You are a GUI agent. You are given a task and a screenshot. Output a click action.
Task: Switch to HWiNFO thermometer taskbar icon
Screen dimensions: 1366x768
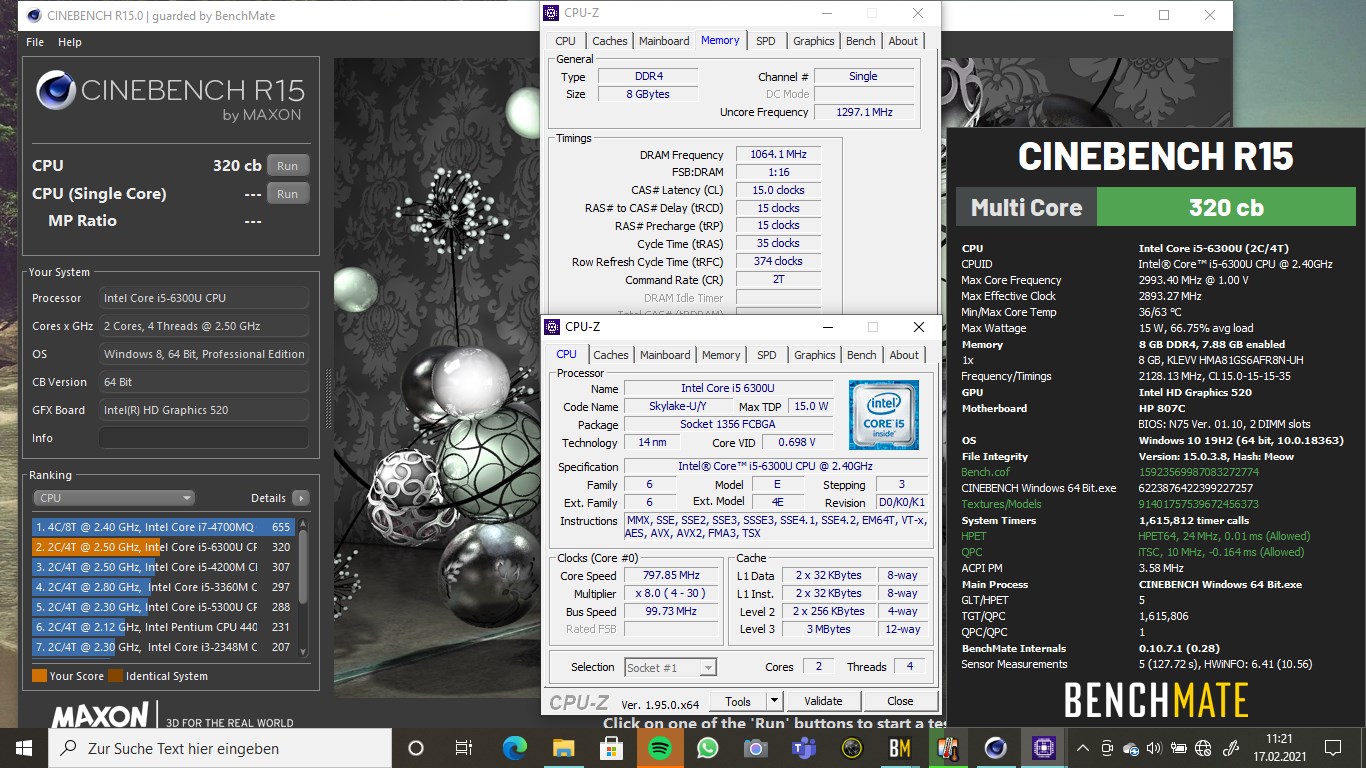click(x=947, y=748)
